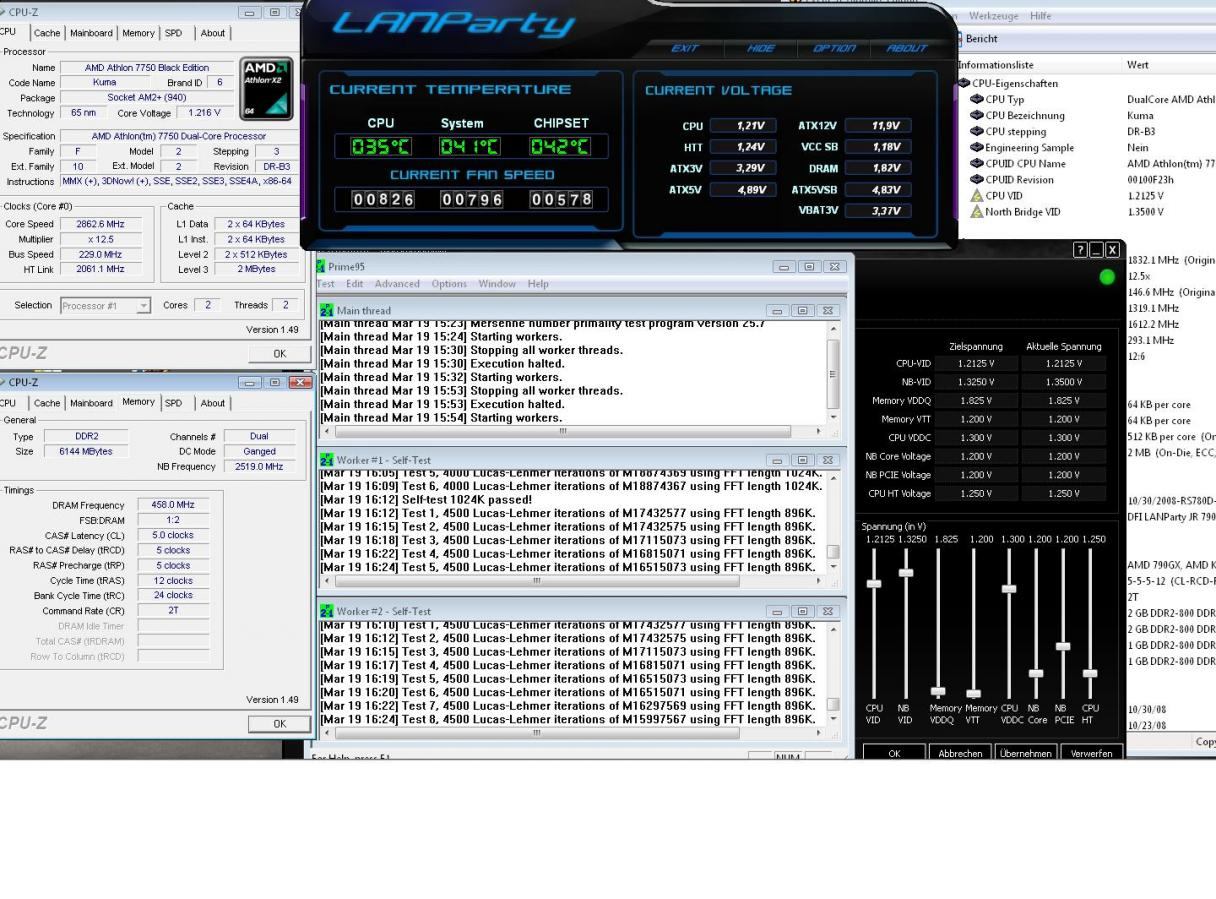Click the Memory VDDQ slider handle

pyautogui.click(x=938, y=691)
